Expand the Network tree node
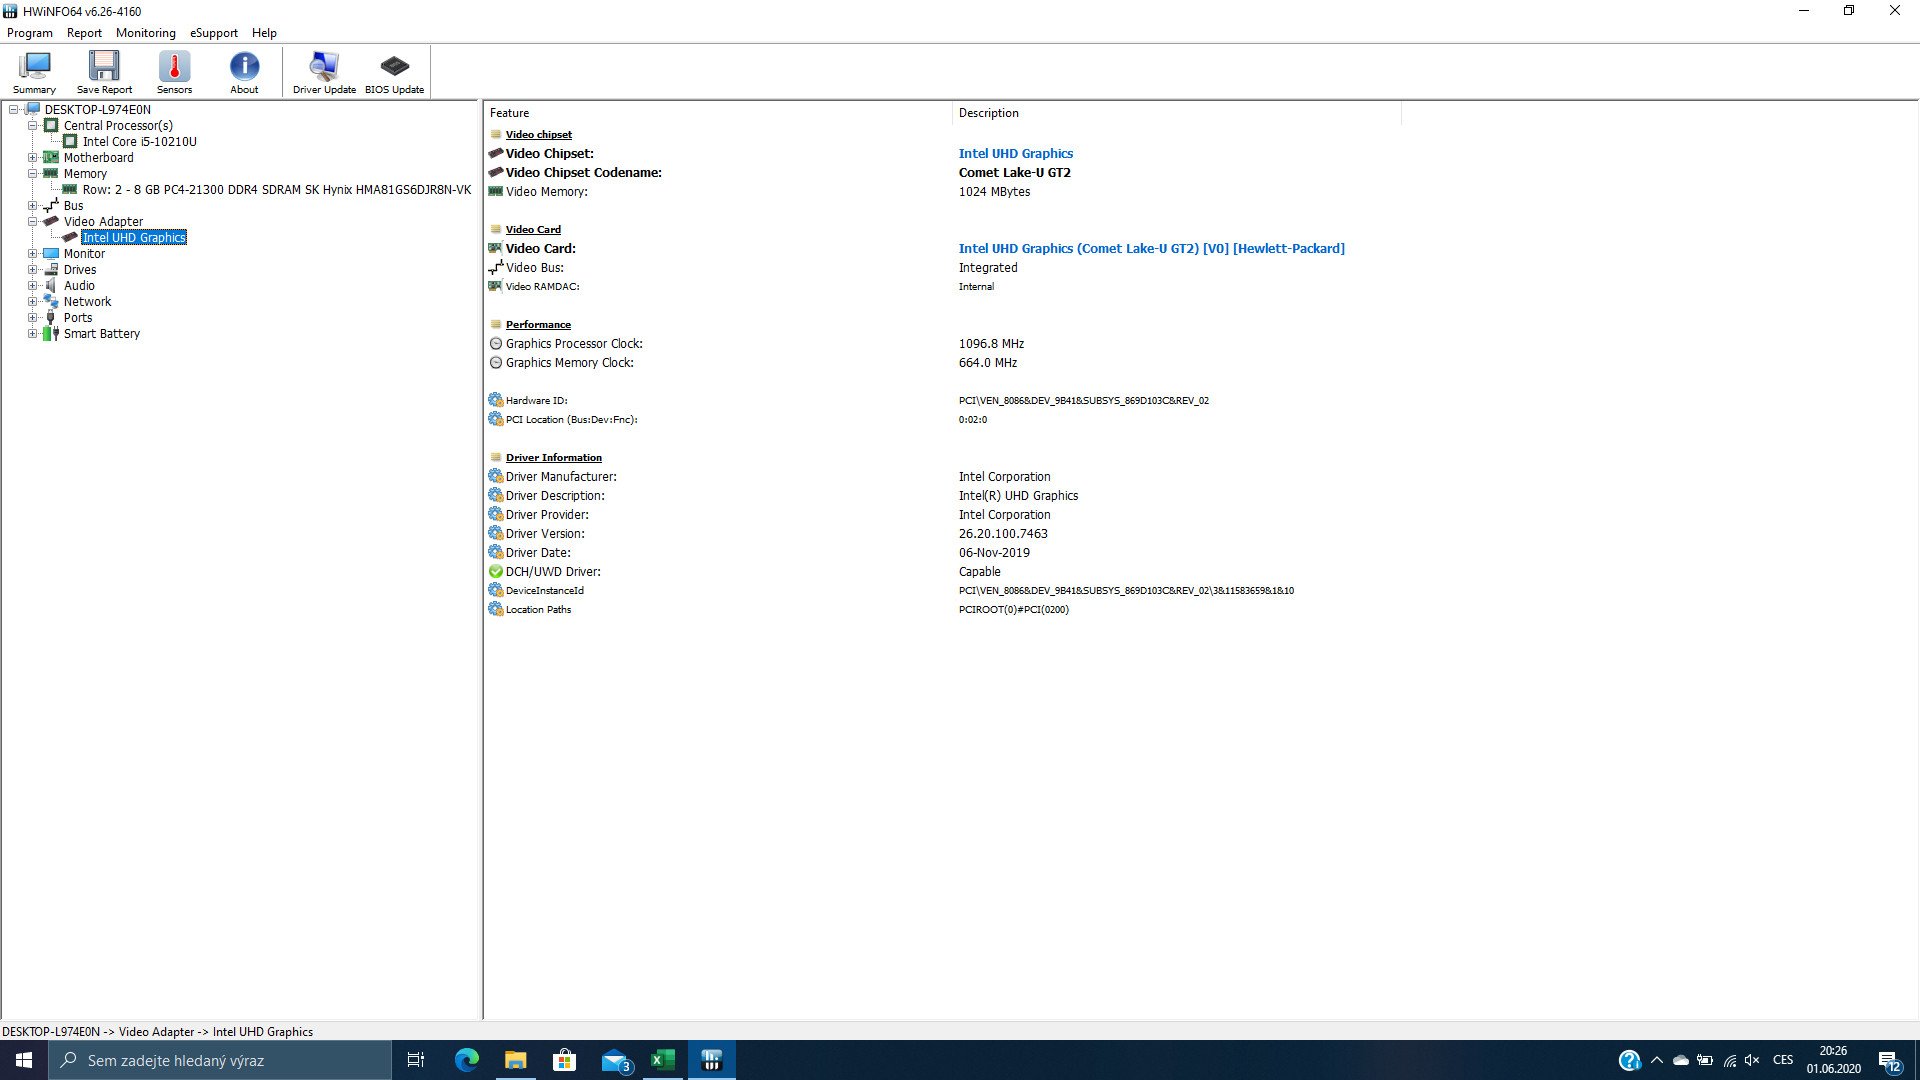1920x1080 pixels. click(x=32, y=302)
